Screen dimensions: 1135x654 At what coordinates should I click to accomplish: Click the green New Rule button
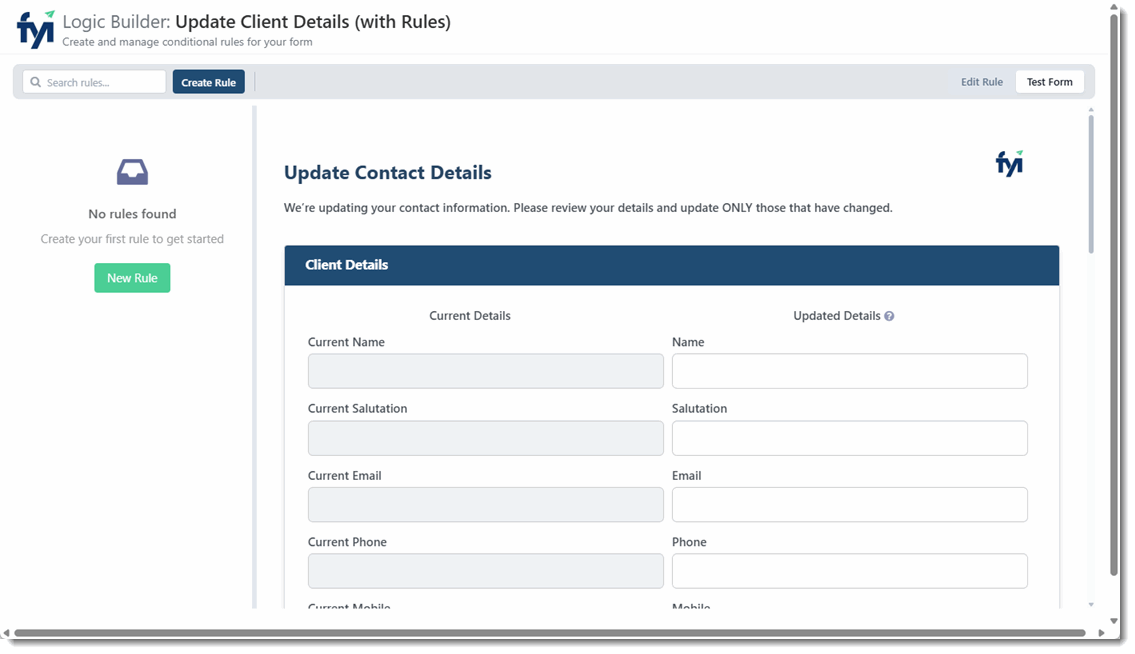point(132,278)
